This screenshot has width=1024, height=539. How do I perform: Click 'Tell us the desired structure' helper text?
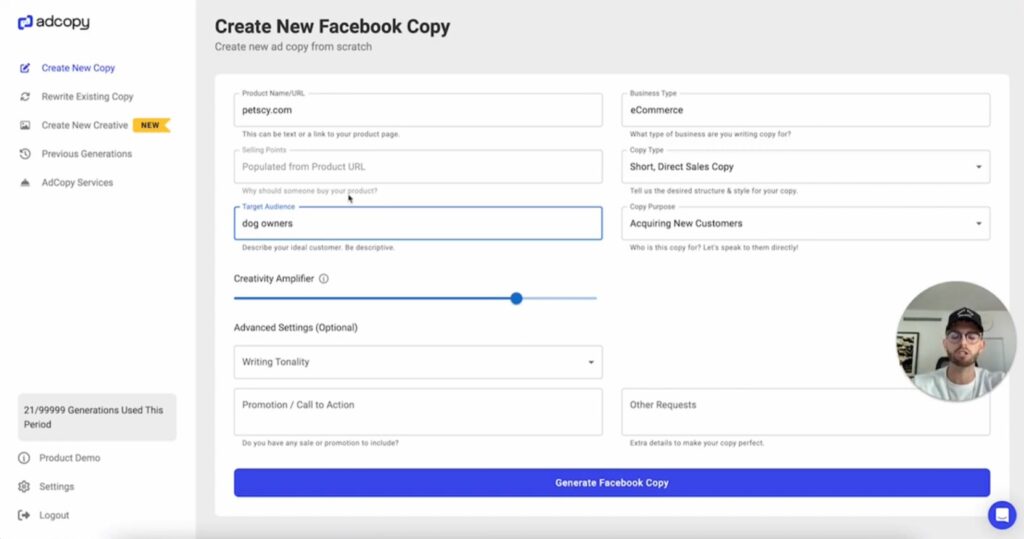click(714, 191)
